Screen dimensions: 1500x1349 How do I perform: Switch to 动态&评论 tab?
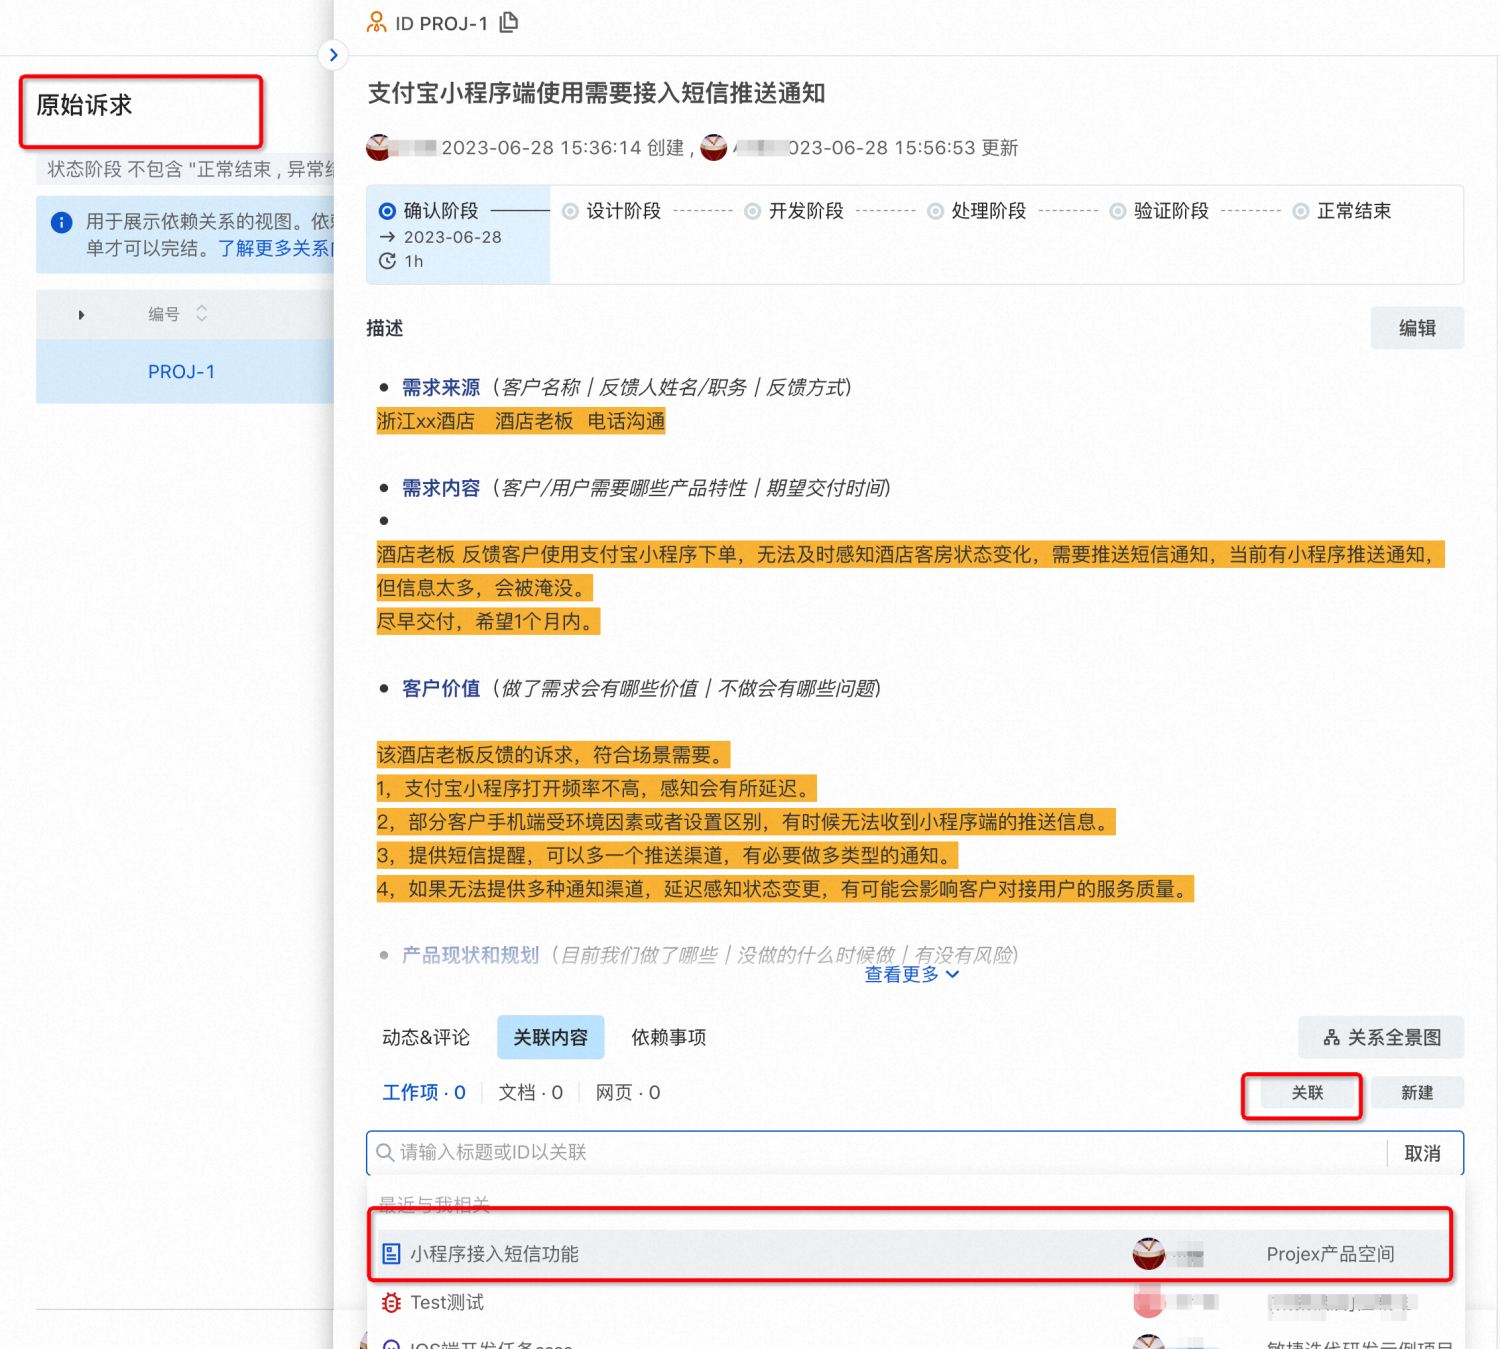click(426, 1038)
